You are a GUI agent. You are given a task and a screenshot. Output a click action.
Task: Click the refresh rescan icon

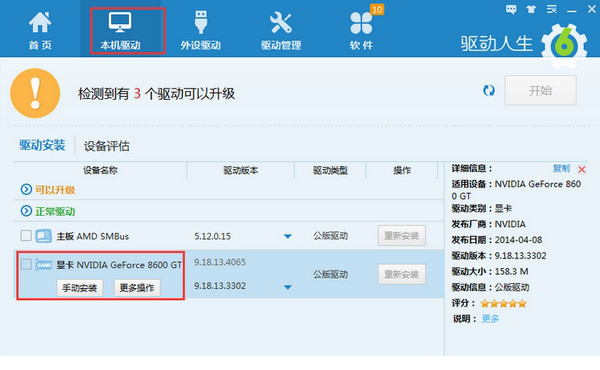click(489, 91)
